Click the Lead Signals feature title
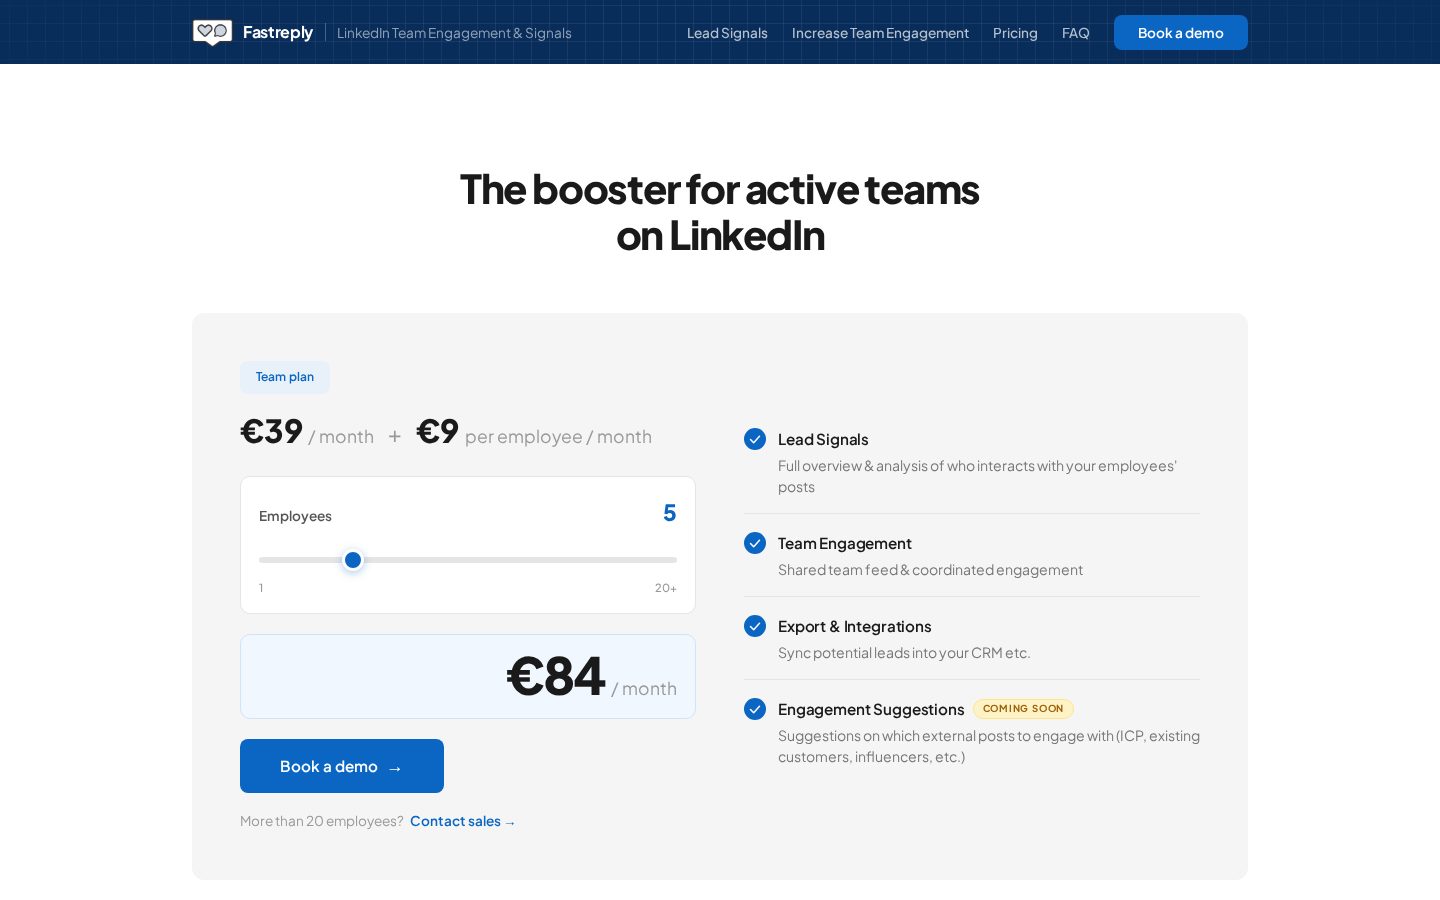The width and height of the screenshot is (1440, 900). pyautogui.click(x=823, y=439)
